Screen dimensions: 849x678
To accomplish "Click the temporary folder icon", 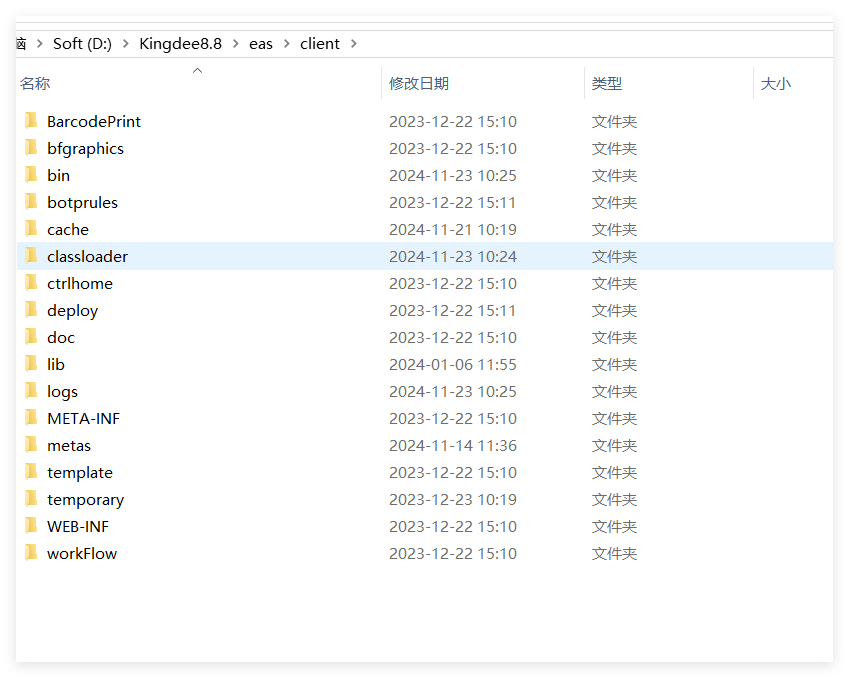I will pyautogui.click(x=31, y=499).
